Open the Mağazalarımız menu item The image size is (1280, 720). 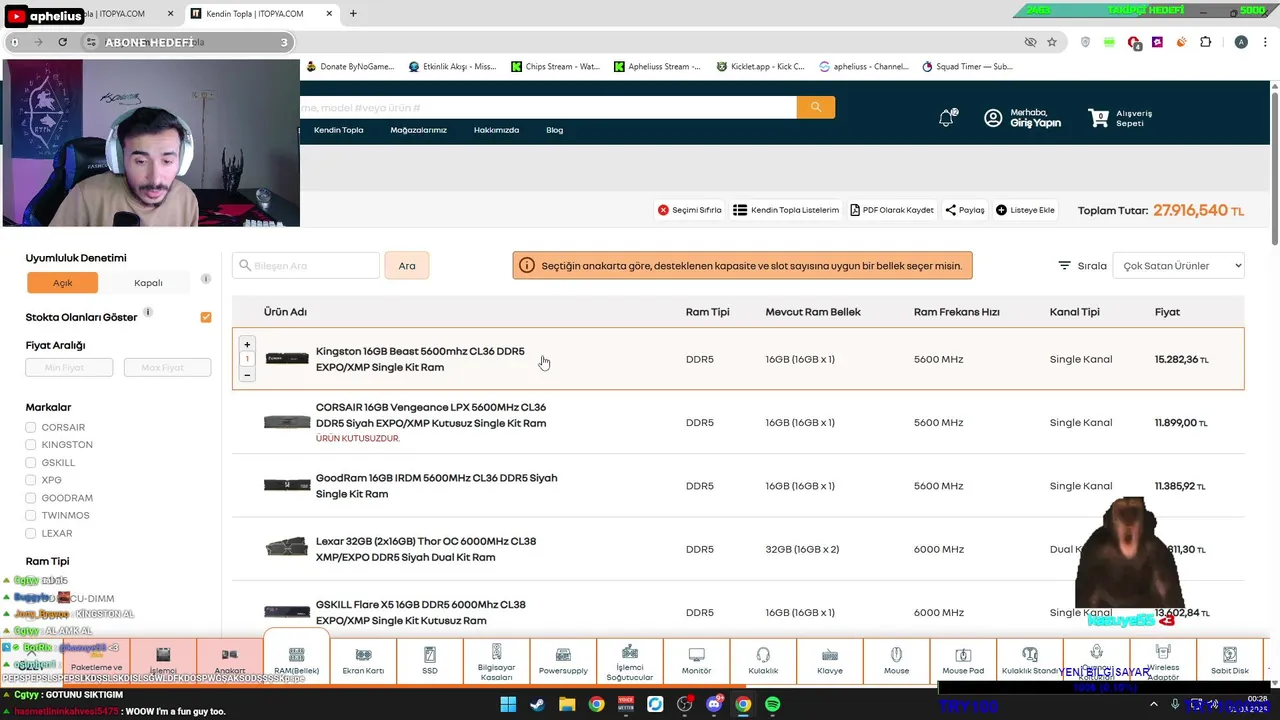pos(419,130)
